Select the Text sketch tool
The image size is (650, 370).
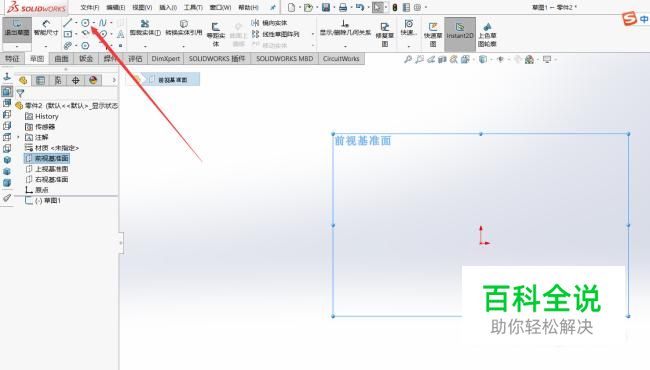click(x=120, y=34)
